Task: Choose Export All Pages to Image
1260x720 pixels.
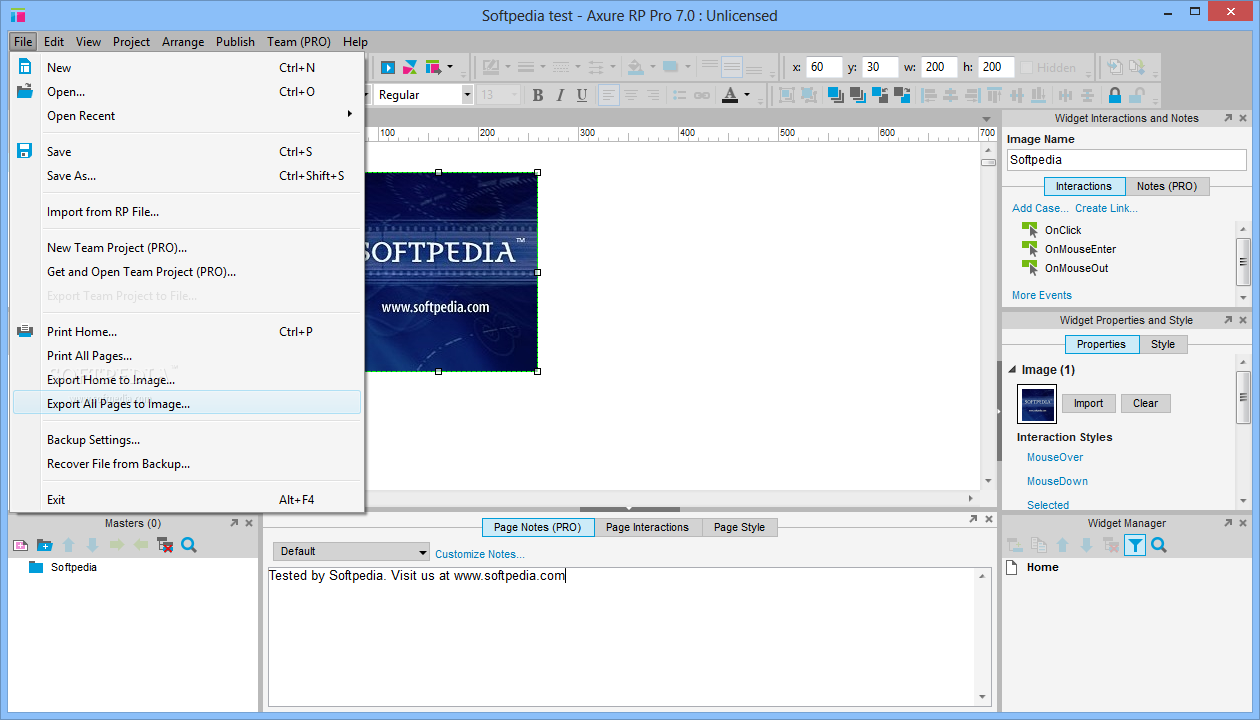Action: [x=186, y=403]
